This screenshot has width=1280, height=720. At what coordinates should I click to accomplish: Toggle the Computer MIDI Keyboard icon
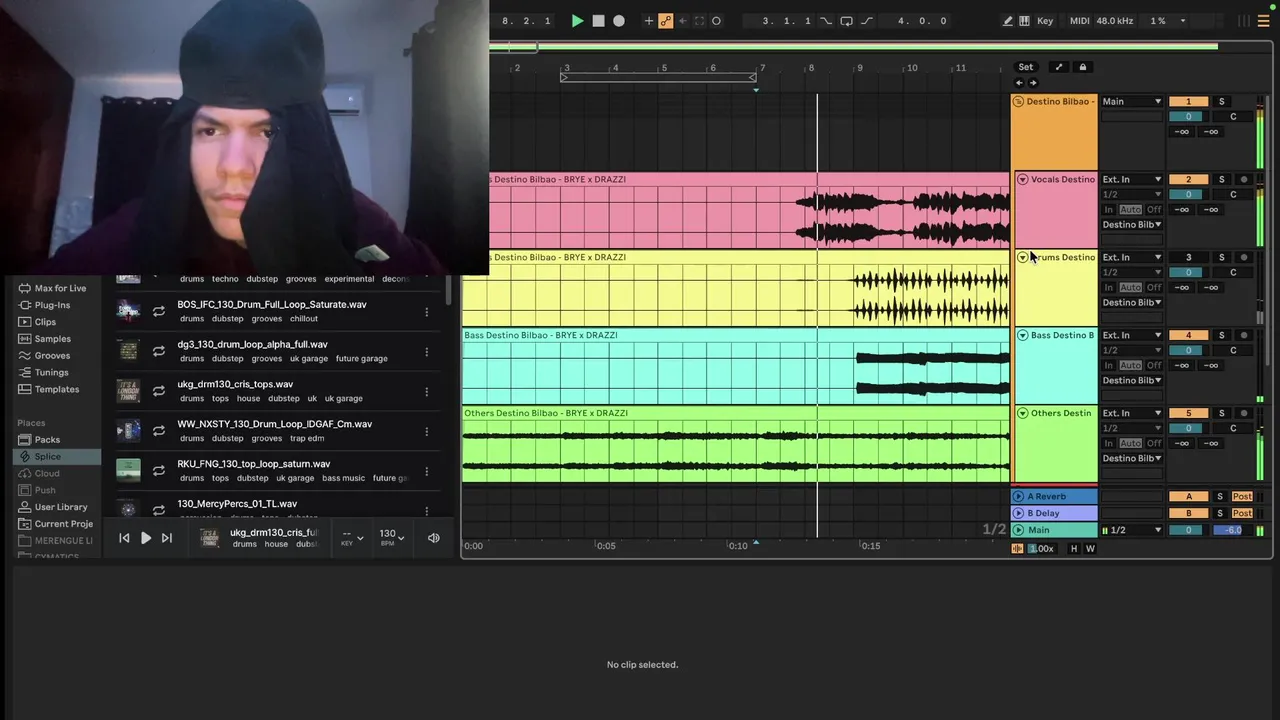point(1026,21)
